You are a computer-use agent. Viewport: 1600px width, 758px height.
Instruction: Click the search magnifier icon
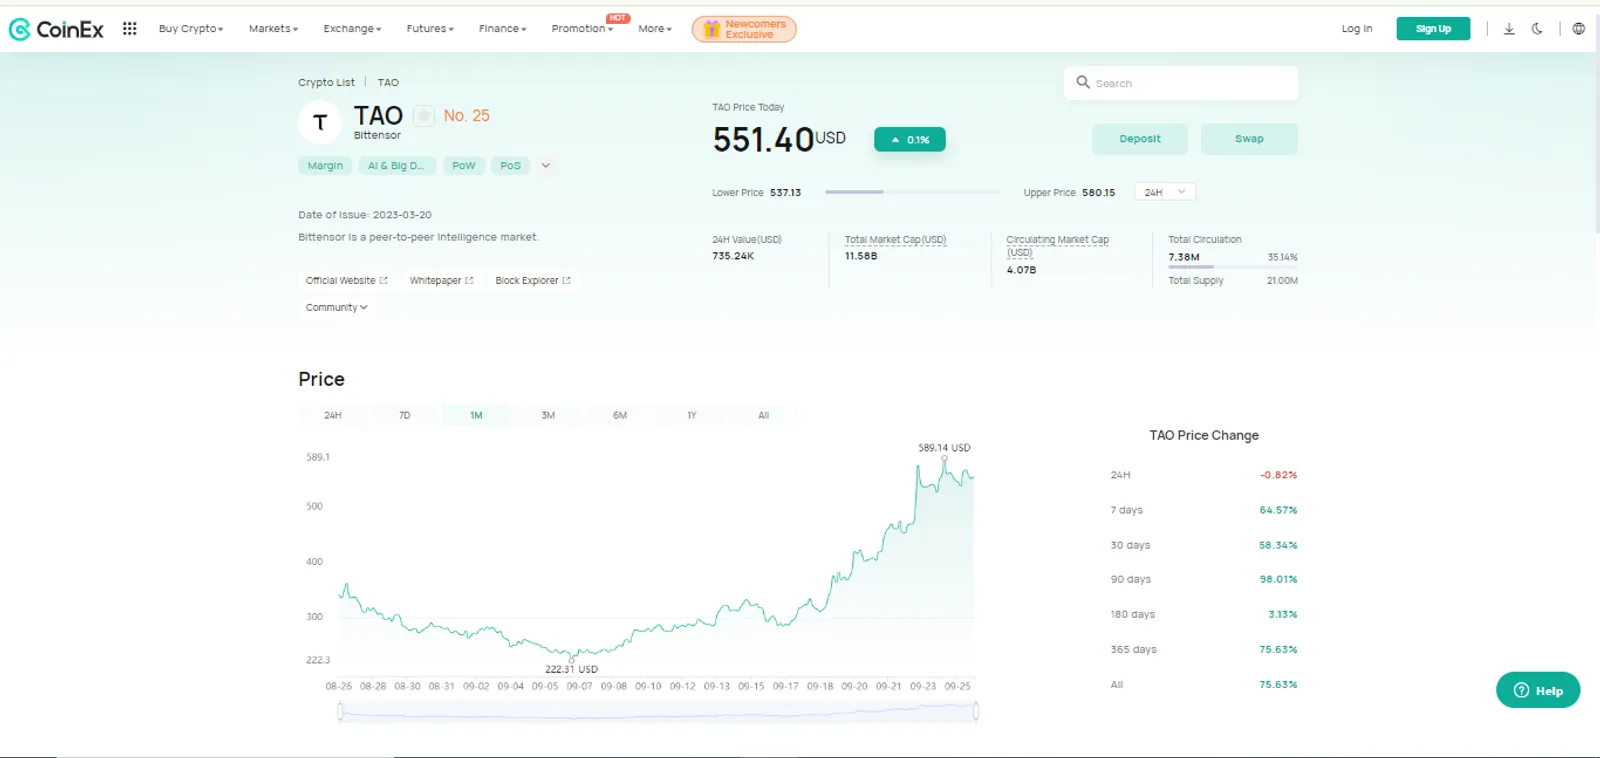coord(1083,82)
